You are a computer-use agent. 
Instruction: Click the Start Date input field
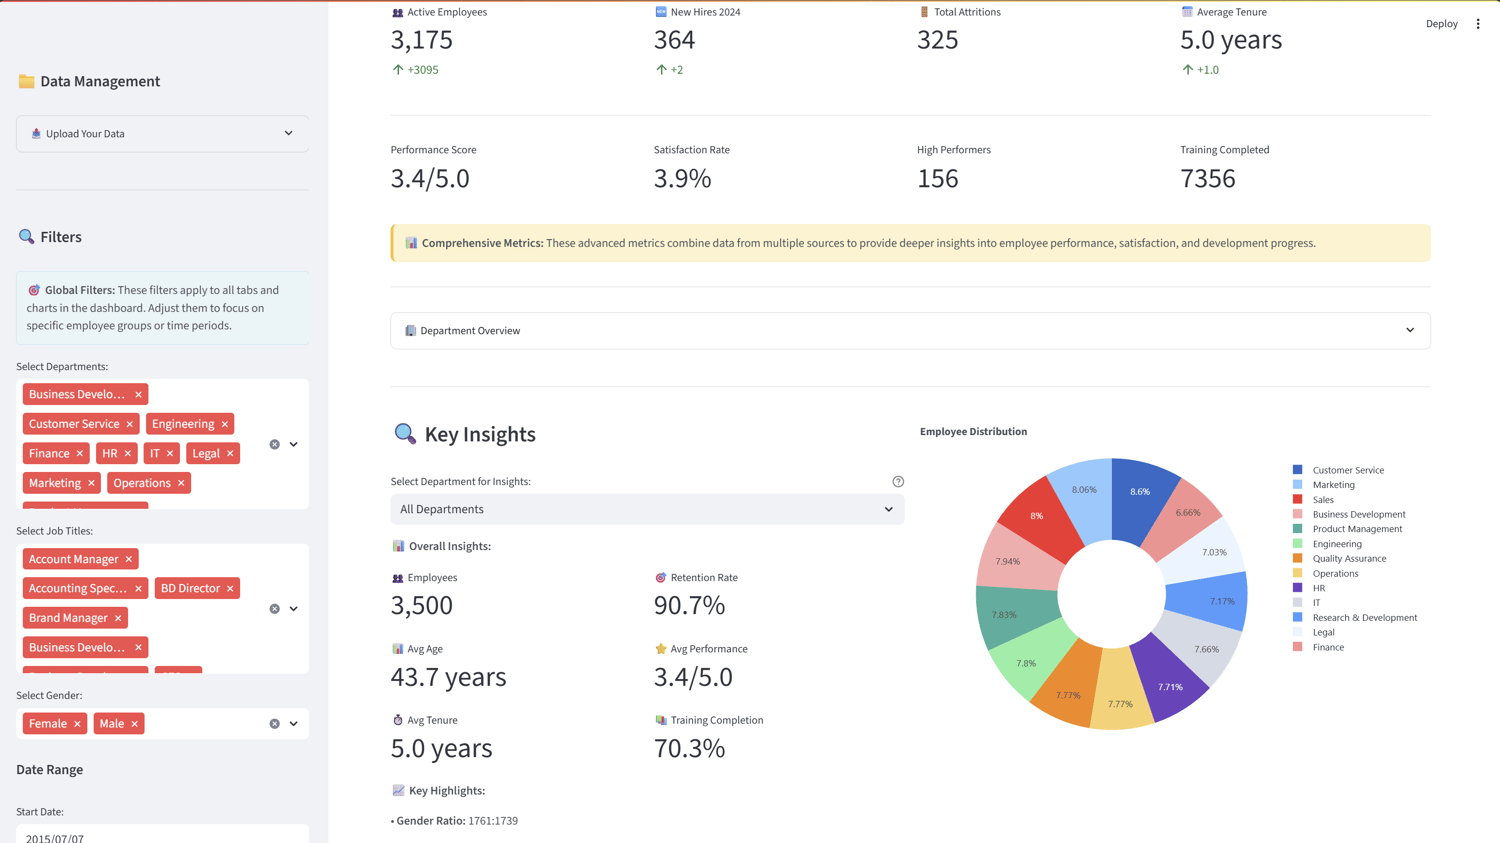tap(162, 836)
